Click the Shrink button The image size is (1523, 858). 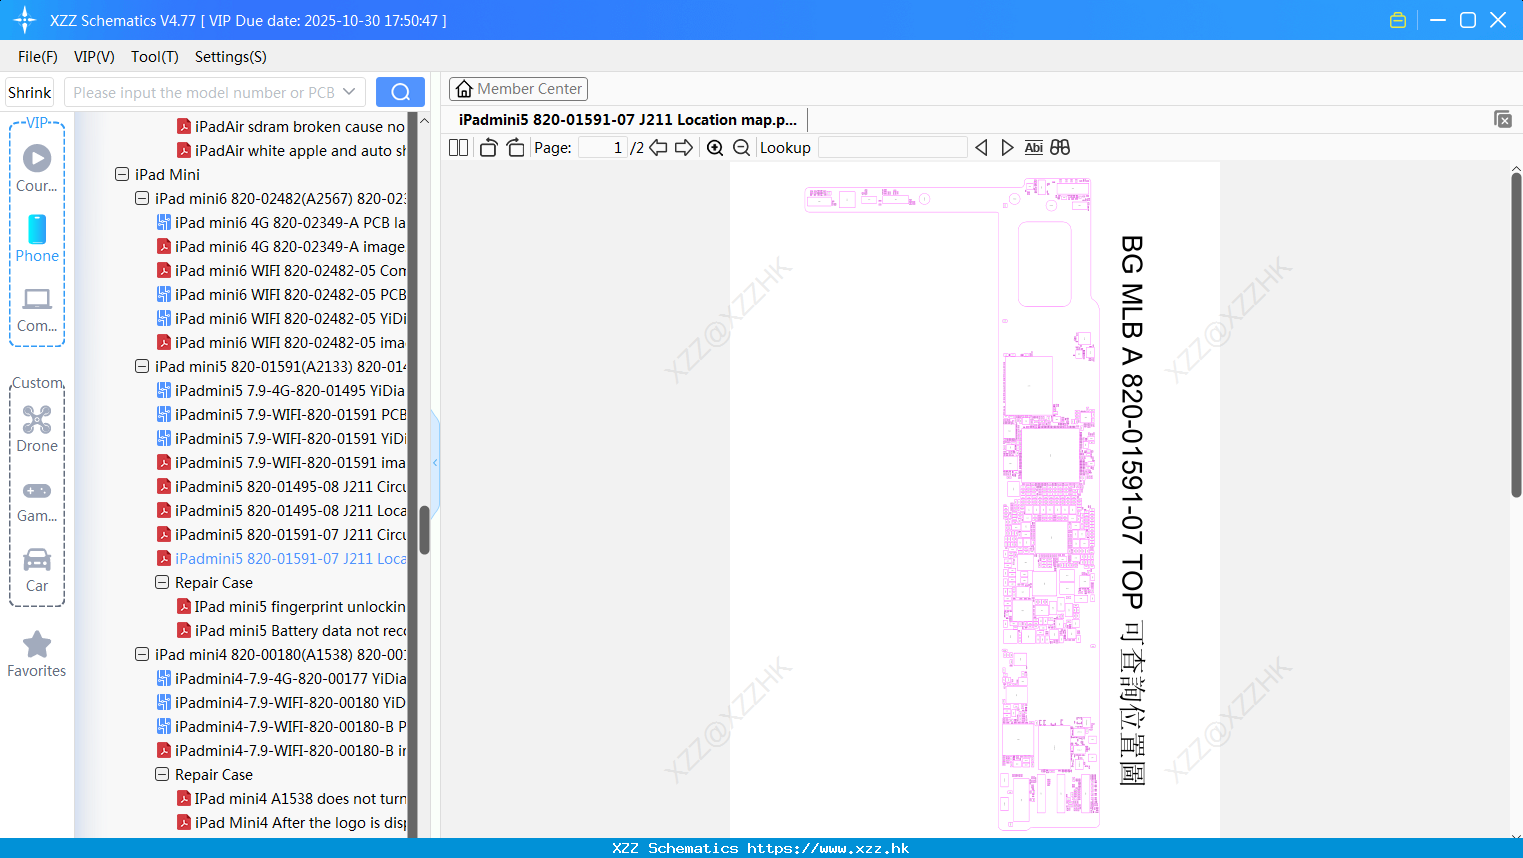tap(30, 92)
